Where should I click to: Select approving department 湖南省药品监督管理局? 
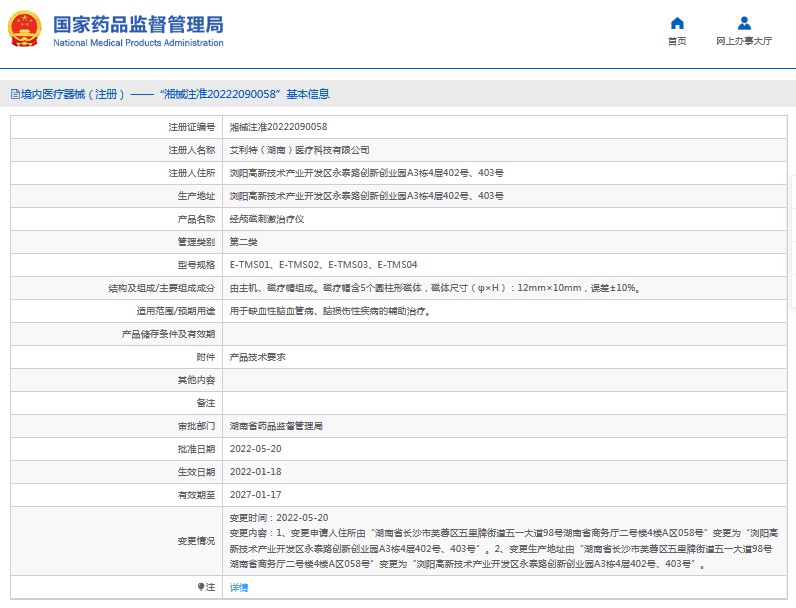coord(276,426)
